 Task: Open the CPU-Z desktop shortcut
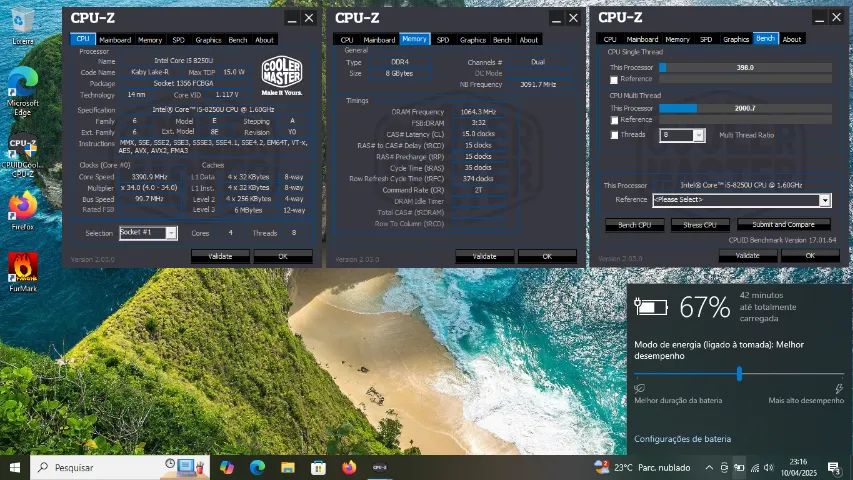[22, 156]
